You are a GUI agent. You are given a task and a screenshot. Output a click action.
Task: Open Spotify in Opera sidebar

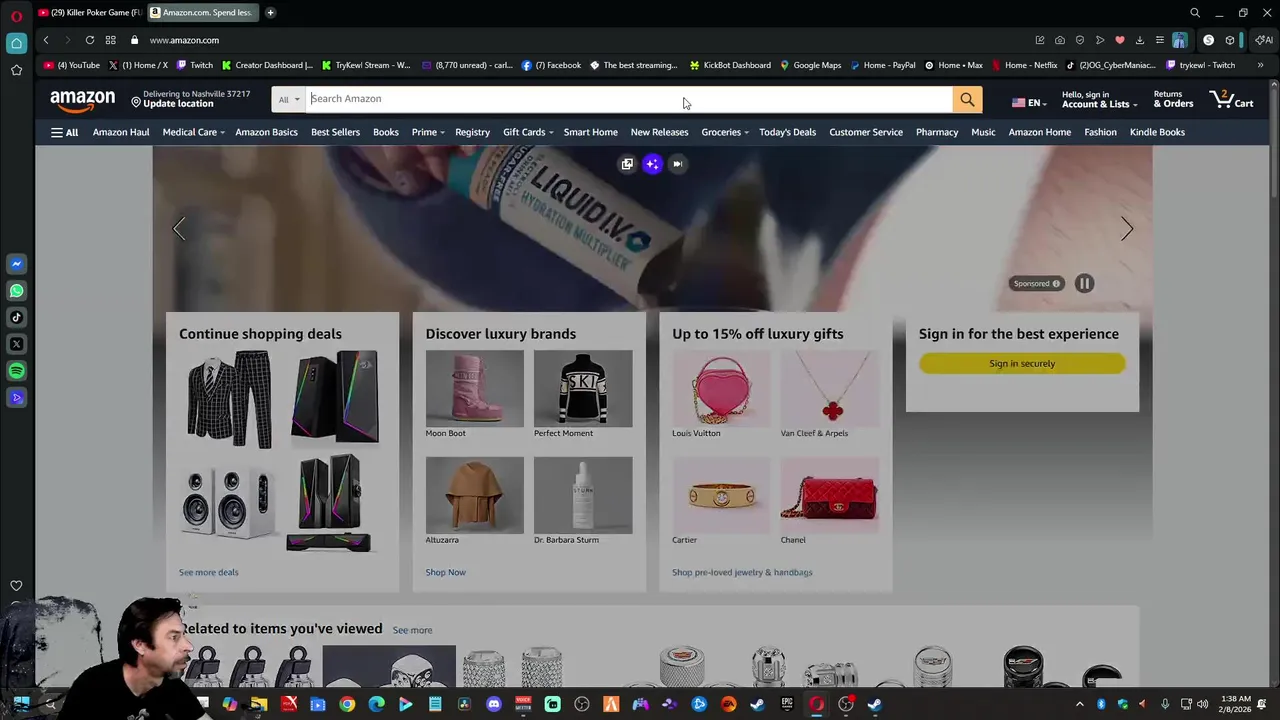(16, 371)
